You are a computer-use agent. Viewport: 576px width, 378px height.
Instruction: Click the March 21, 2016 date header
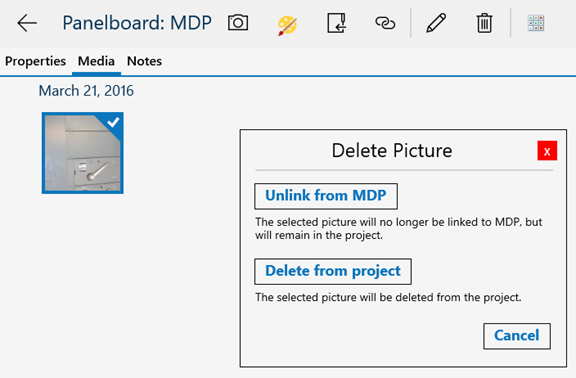click(86, 91)
